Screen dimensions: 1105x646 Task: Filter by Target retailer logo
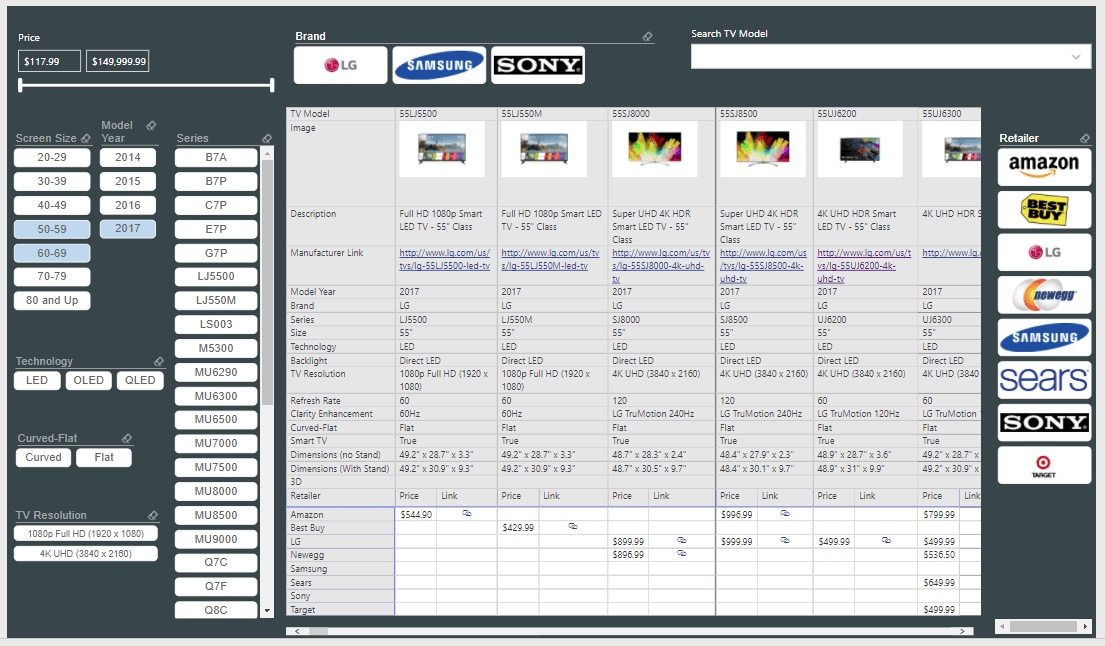point(1044,465)
